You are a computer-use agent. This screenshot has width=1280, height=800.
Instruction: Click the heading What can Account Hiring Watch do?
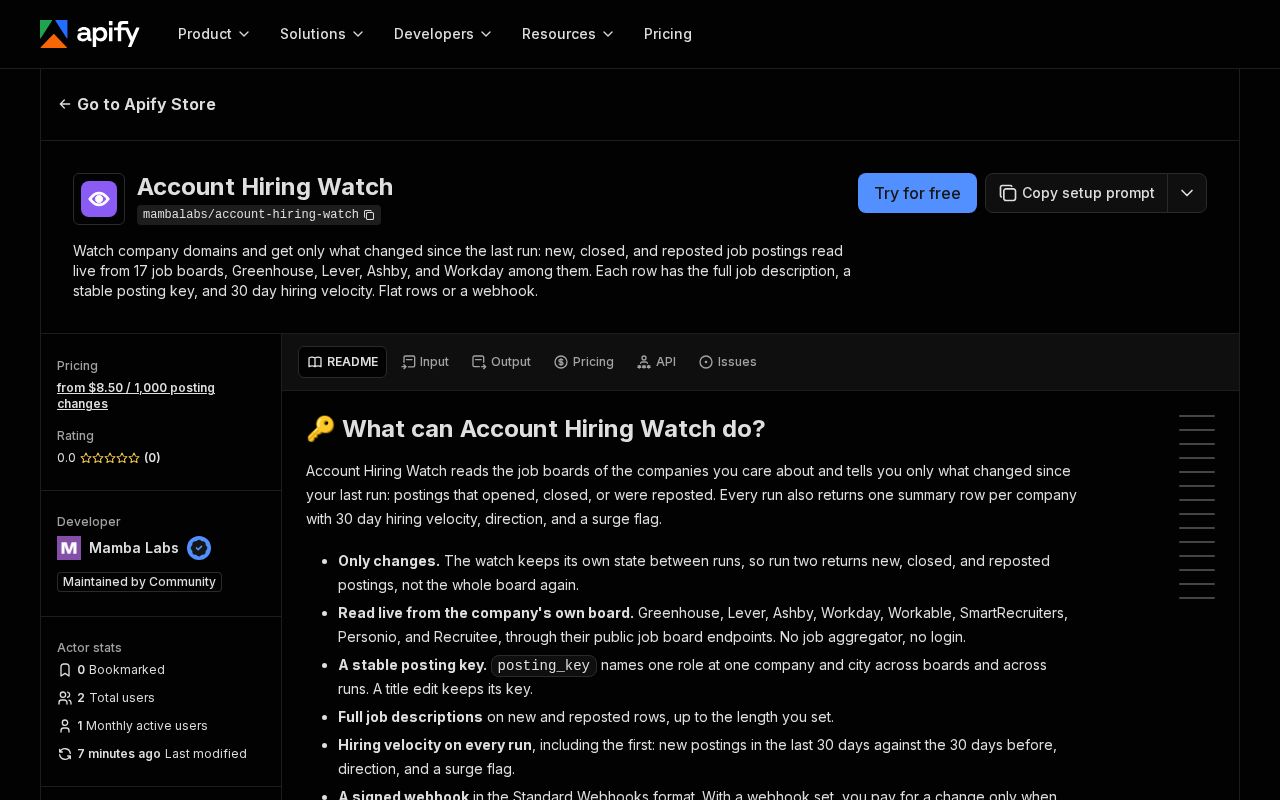(536, 429)
